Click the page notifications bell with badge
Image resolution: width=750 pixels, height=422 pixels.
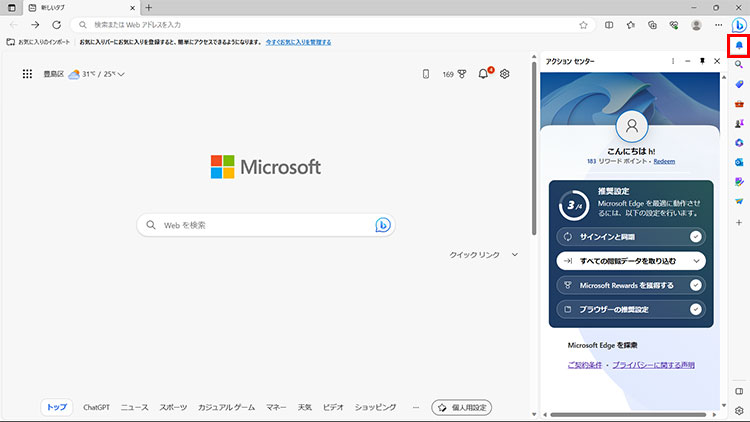[484, 74]
